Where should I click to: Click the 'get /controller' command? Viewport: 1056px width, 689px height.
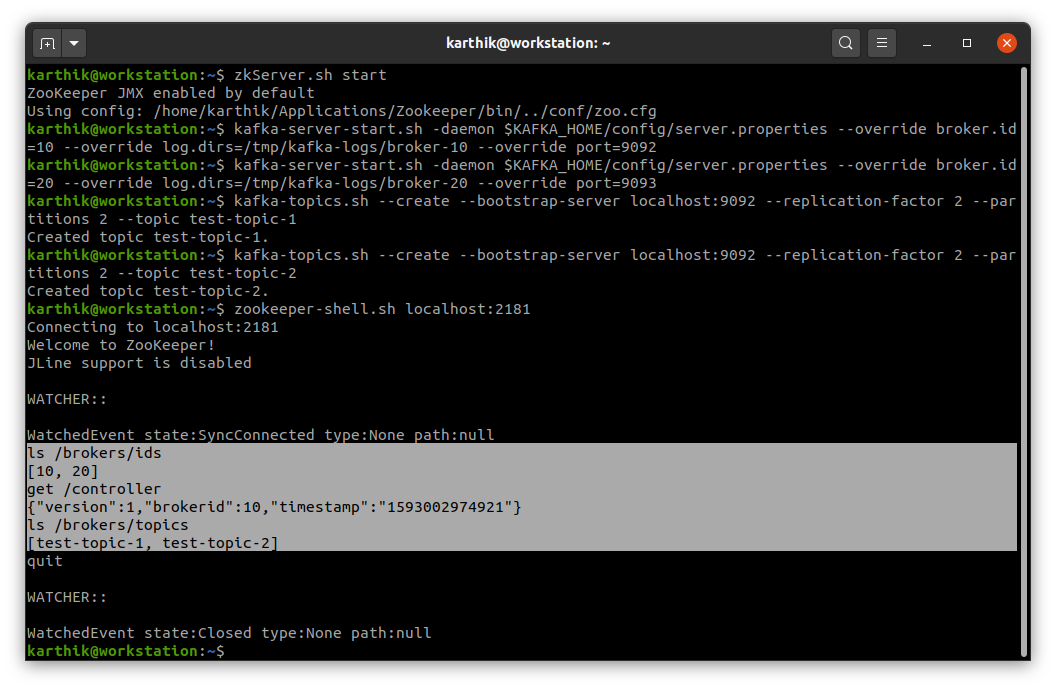click(x=94, y=489)
